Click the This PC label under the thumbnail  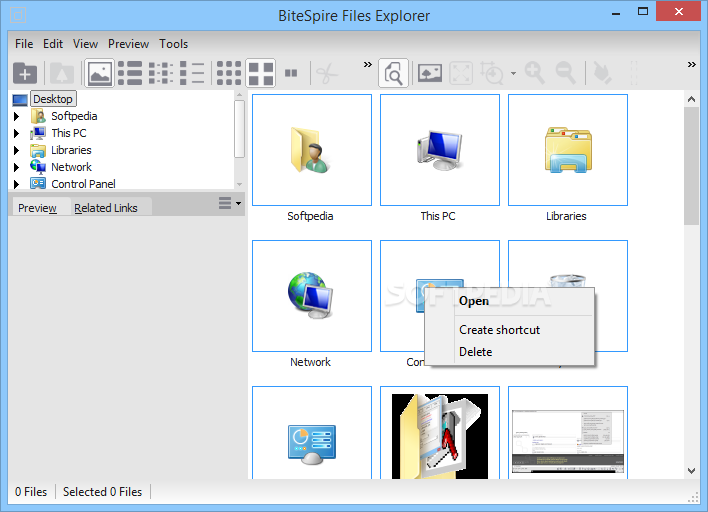coord(438,216)
